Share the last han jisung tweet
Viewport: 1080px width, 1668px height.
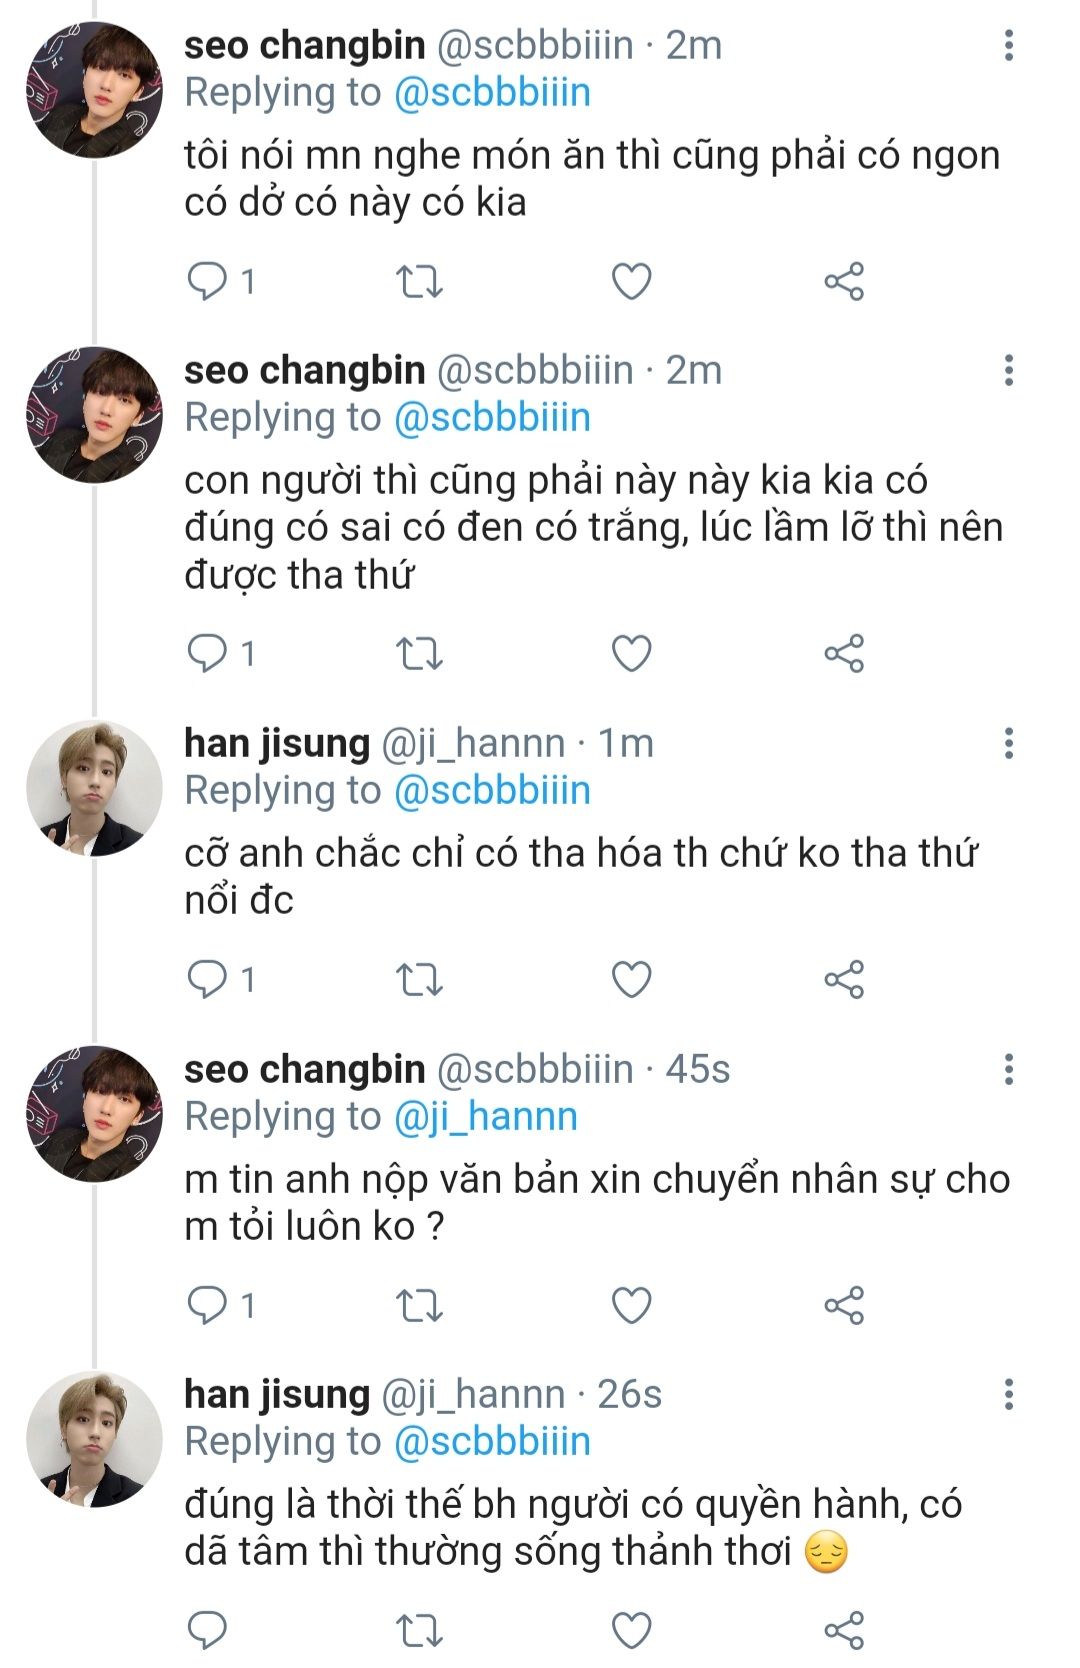[843, 1631]
